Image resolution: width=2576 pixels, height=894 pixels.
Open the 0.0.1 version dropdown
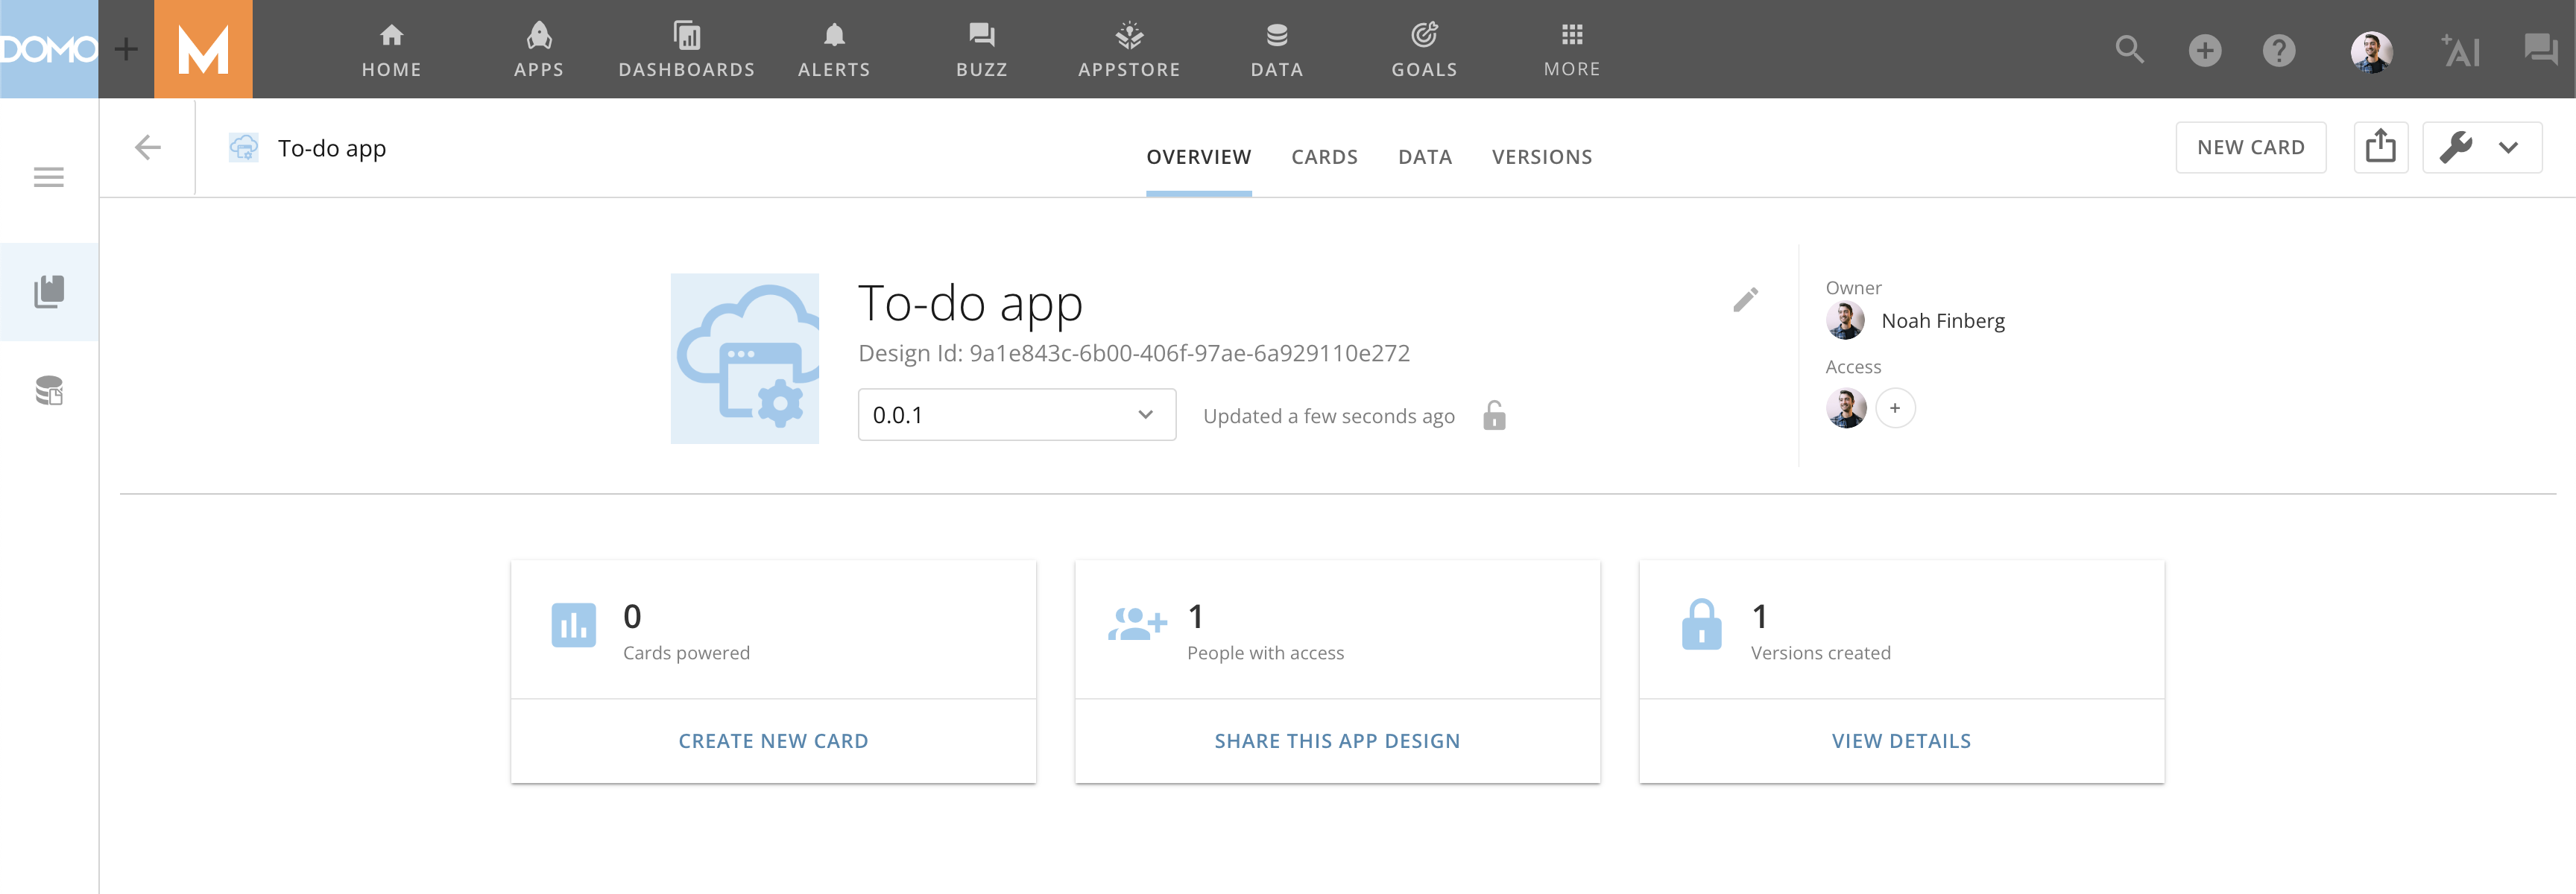coord(1016,415)
